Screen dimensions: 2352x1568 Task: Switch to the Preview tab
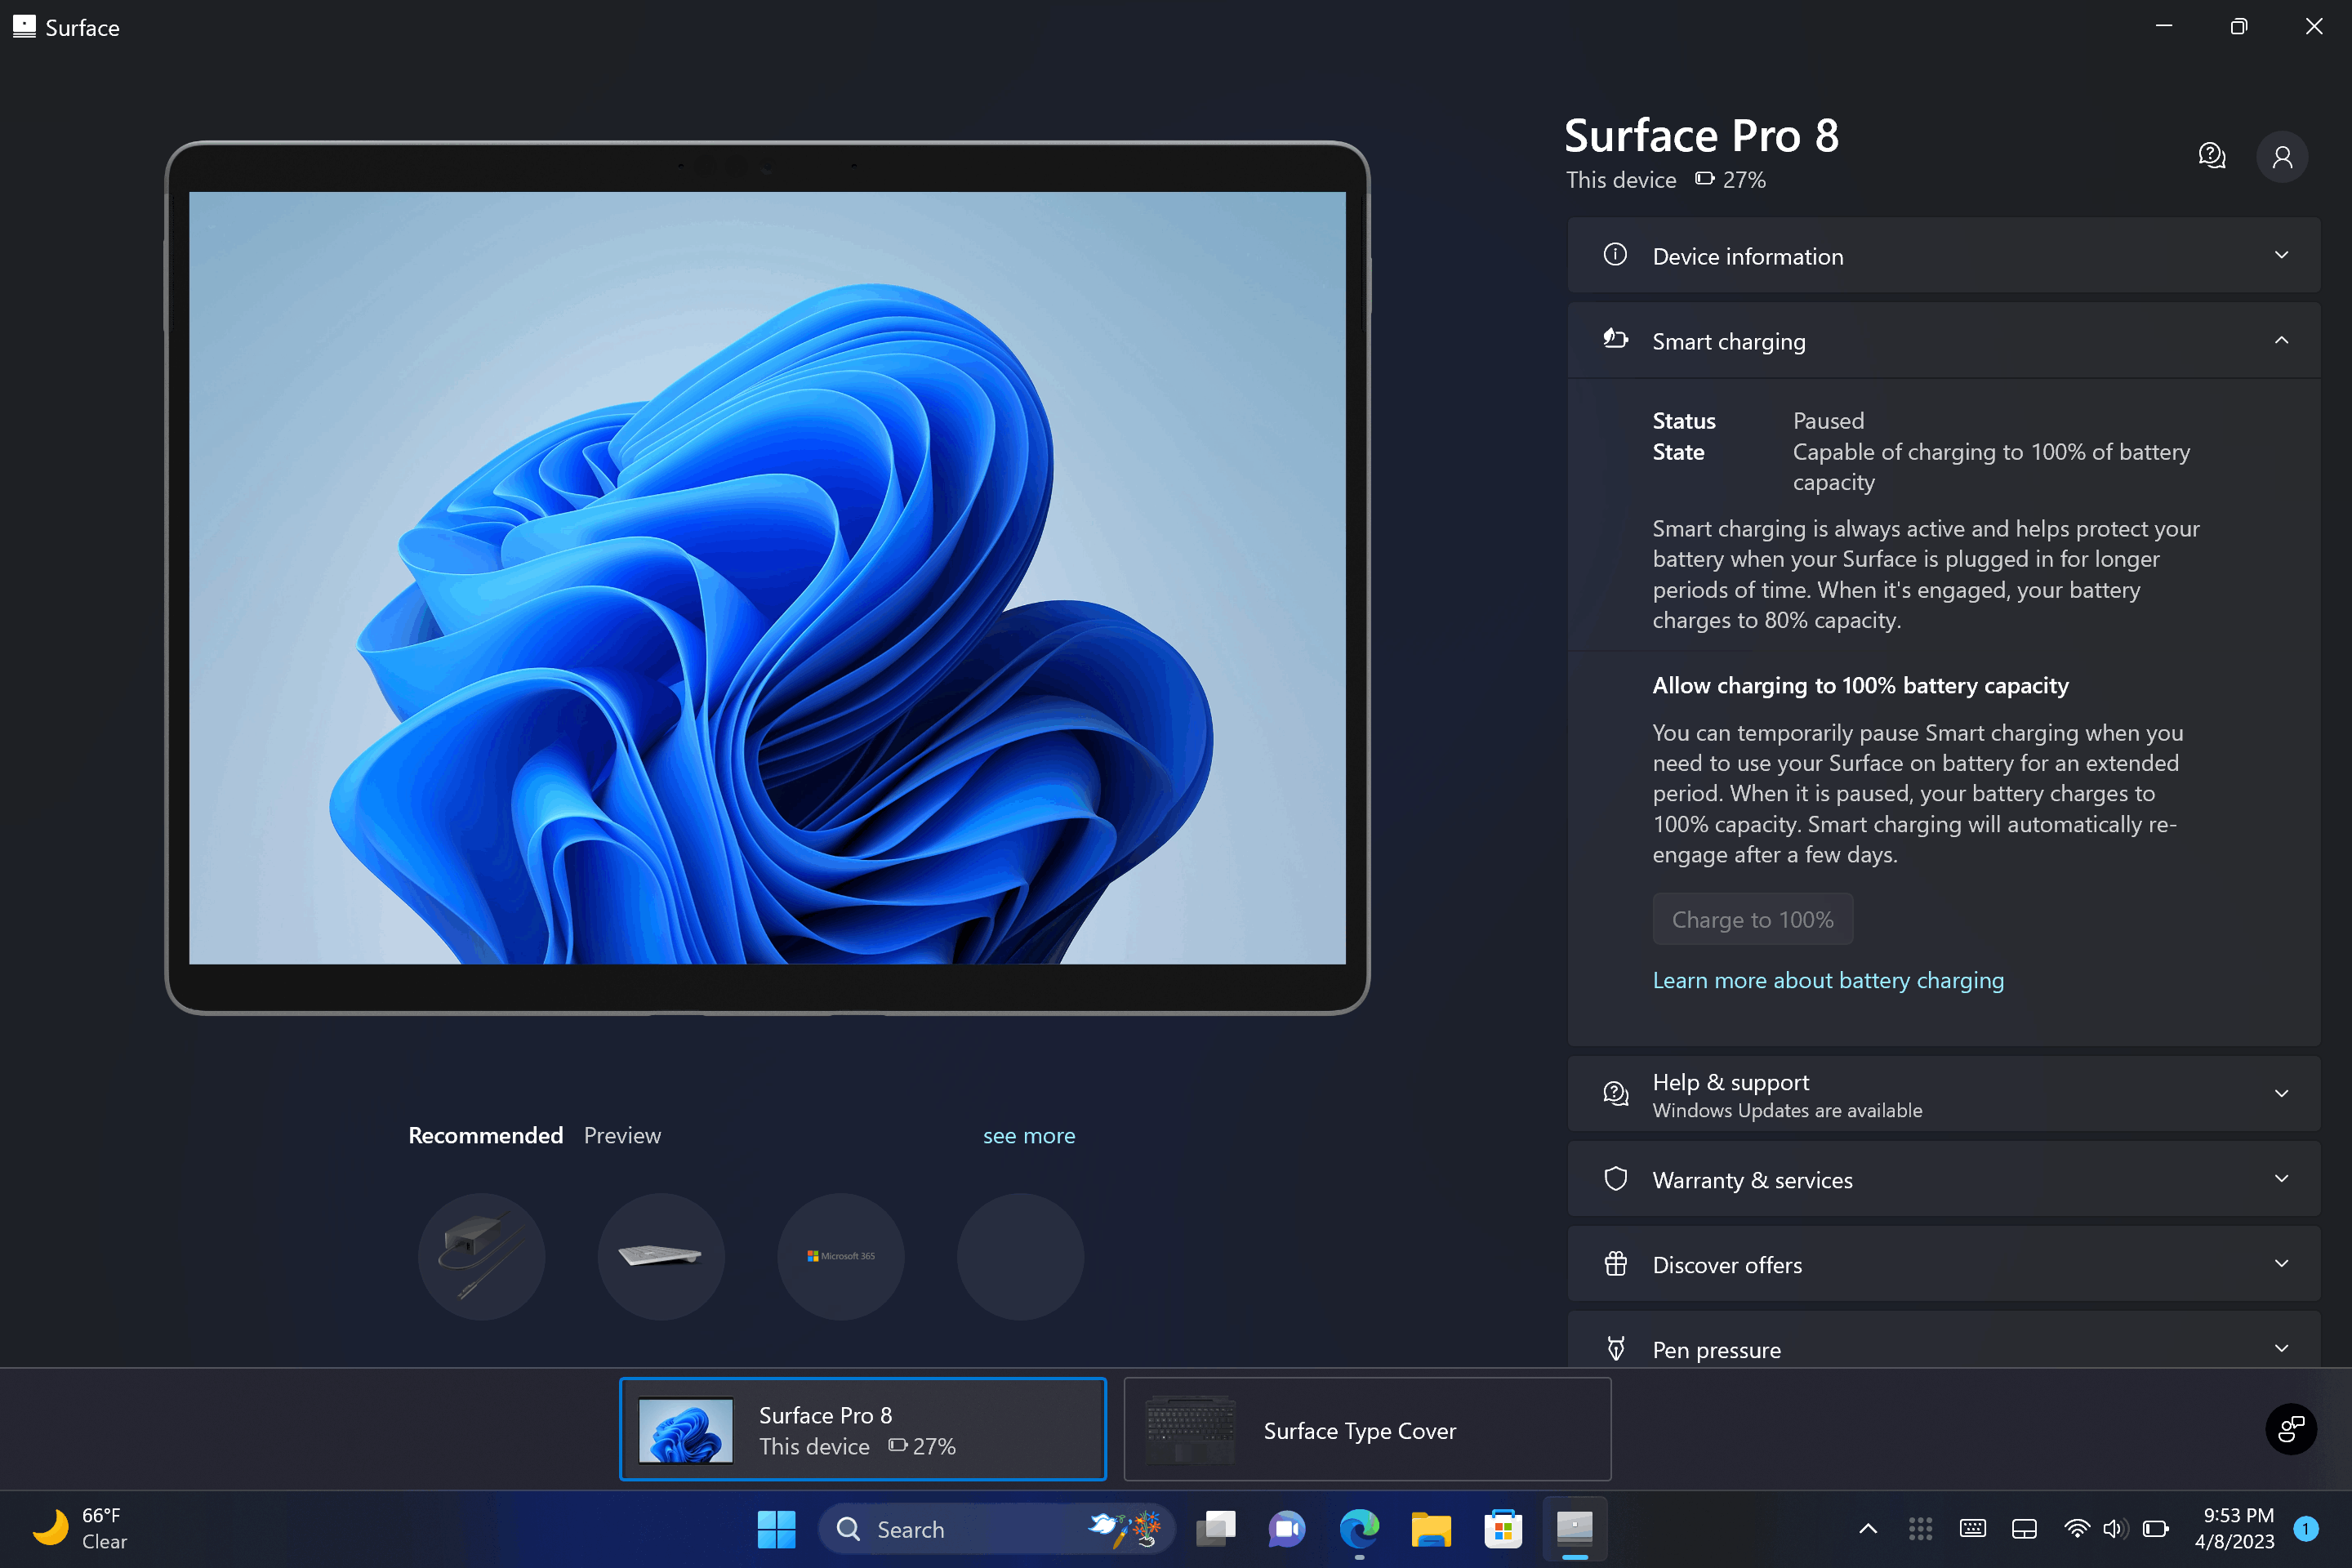click(x=622, y=1136)
